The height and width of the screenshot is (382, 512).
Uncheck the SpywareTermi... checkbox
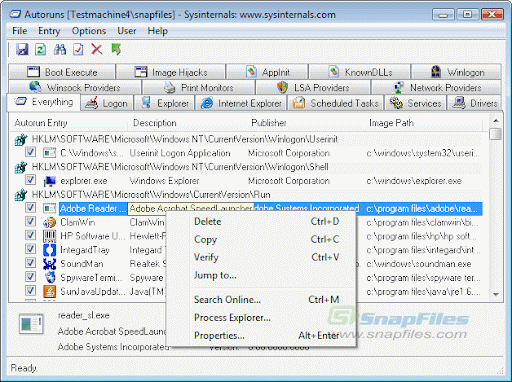pyautogui.click(x=30, y=277)
